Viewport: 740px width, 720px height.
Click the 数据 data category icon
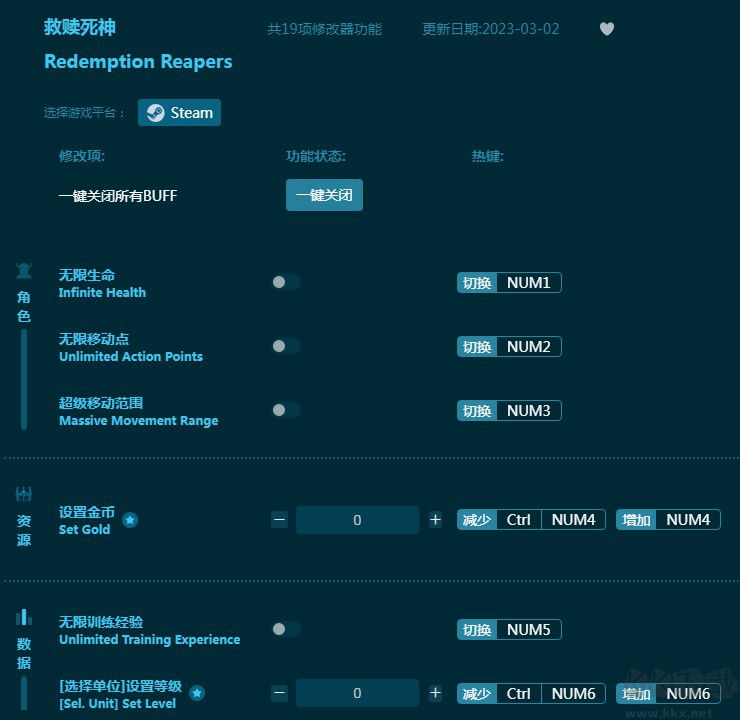24,617
